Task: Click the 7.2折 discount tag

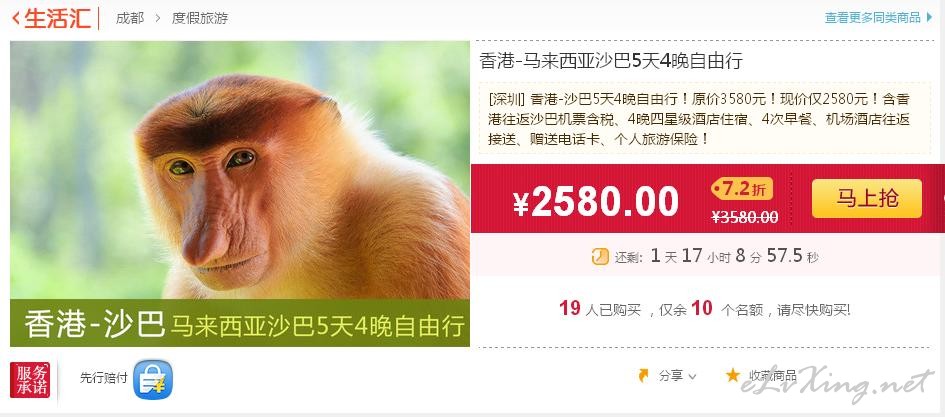Action: click(742, 189)
